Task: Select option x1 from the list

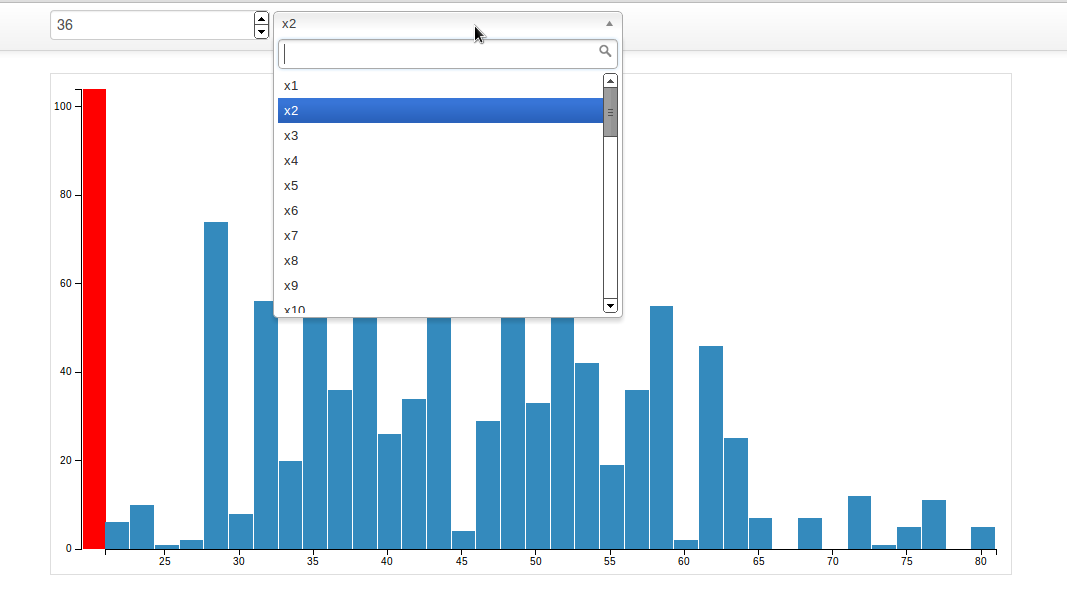Action: click(440, 86)
